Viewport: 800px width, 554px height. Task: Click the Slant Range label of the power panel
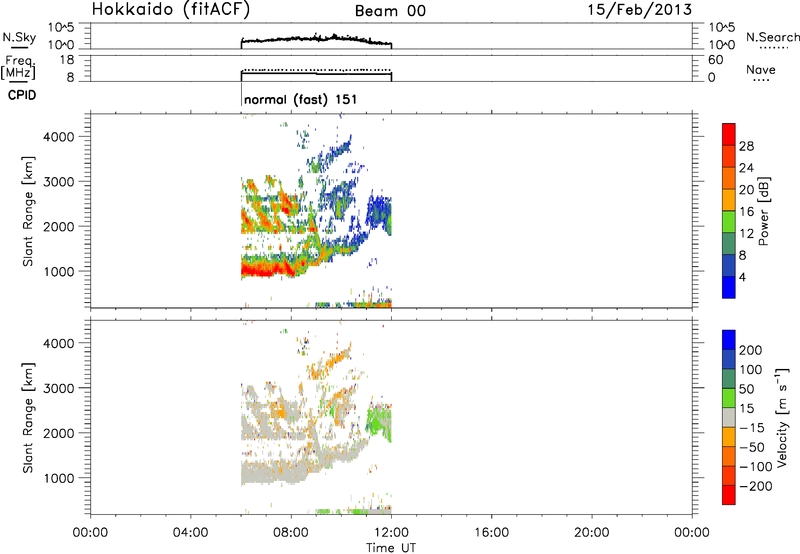coord(28,211)
